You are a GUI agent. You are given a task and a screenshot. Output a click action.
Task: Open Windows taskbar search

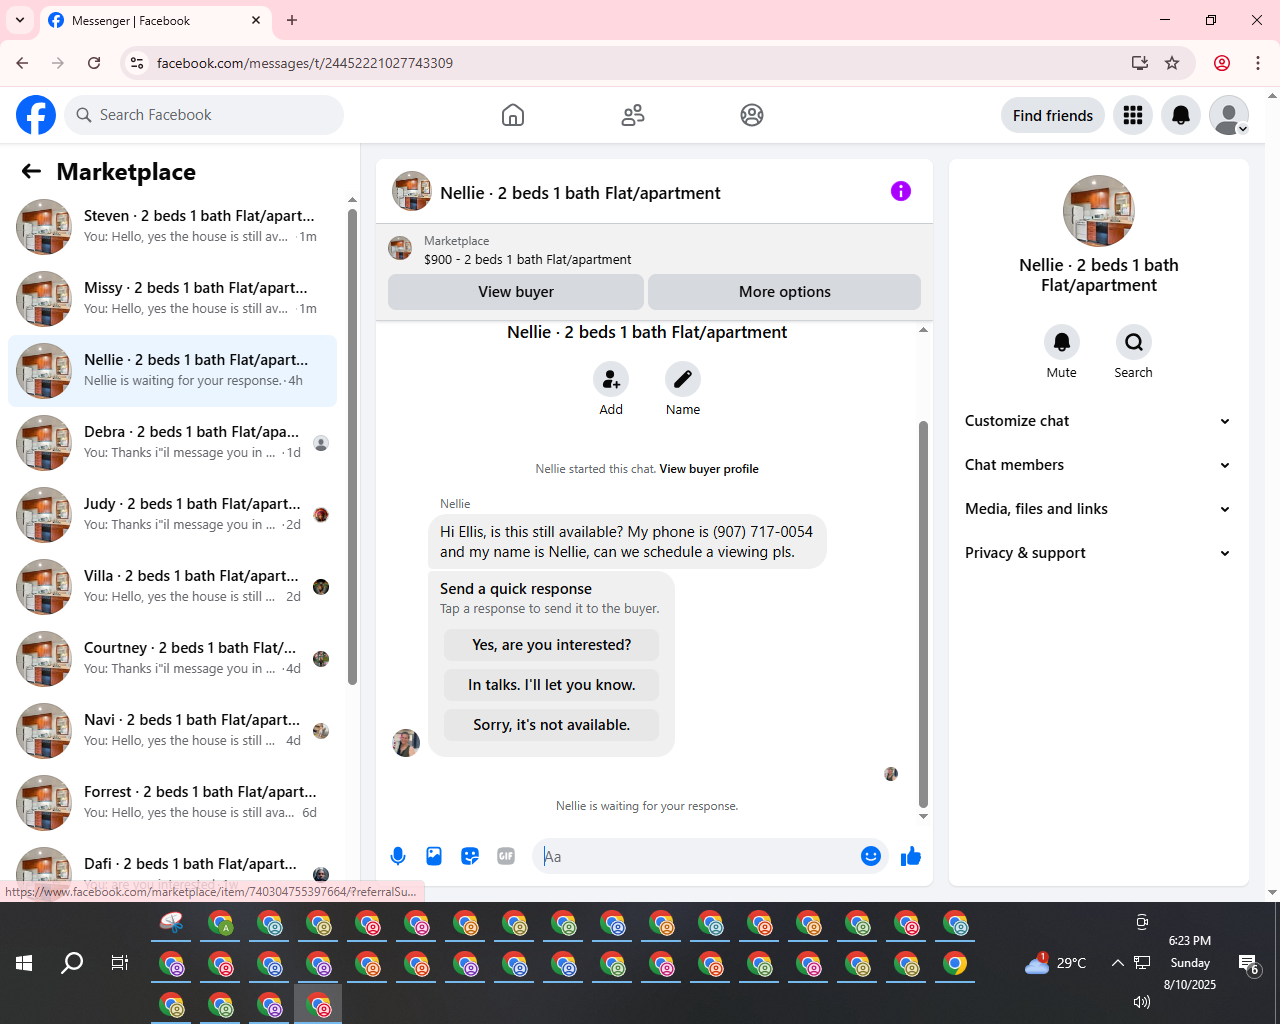(x=72, y=963)
